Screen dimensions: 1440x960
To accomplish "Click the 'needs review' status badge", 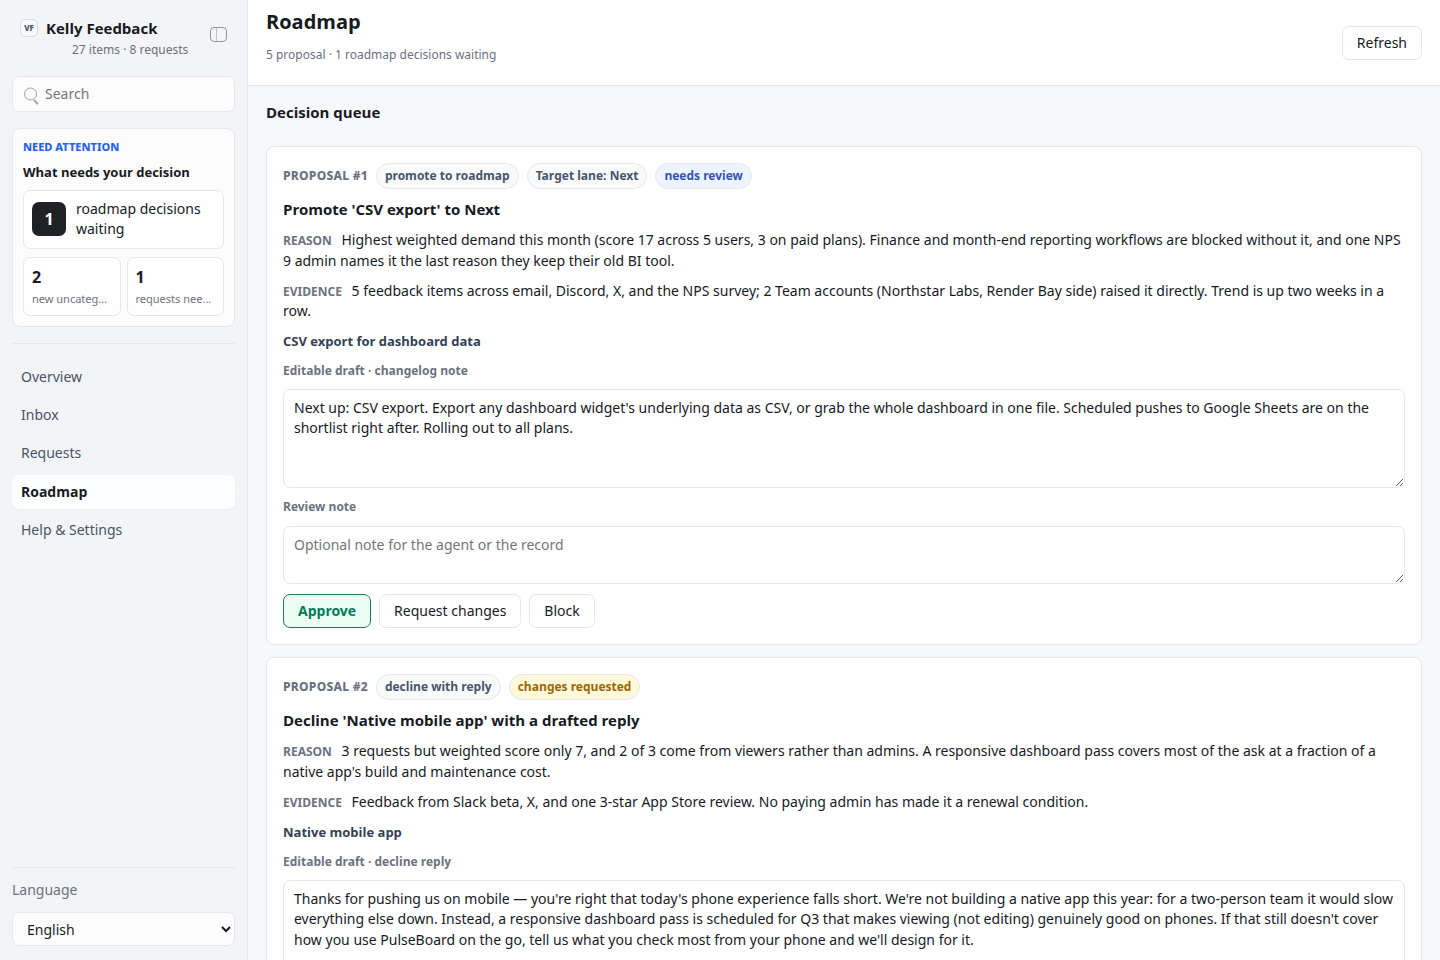I will coord(703,176).
